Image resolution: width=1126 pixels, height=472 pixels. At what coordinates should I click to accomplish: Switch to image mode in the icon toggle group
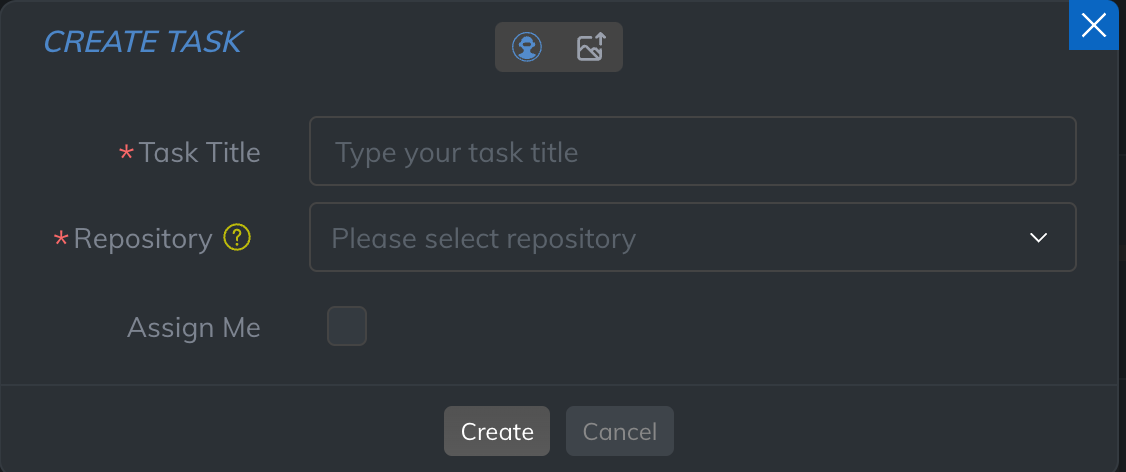click(591, 47)
